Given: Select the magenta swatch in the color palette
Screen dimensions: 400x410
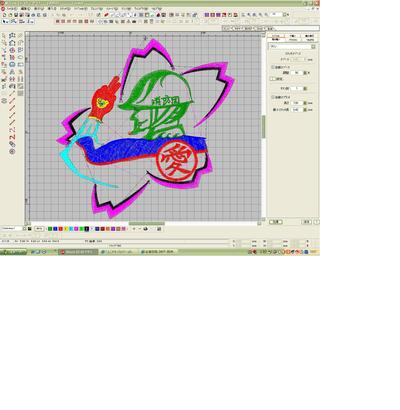Looking at the screenshot, I should (x=76, y=229).
